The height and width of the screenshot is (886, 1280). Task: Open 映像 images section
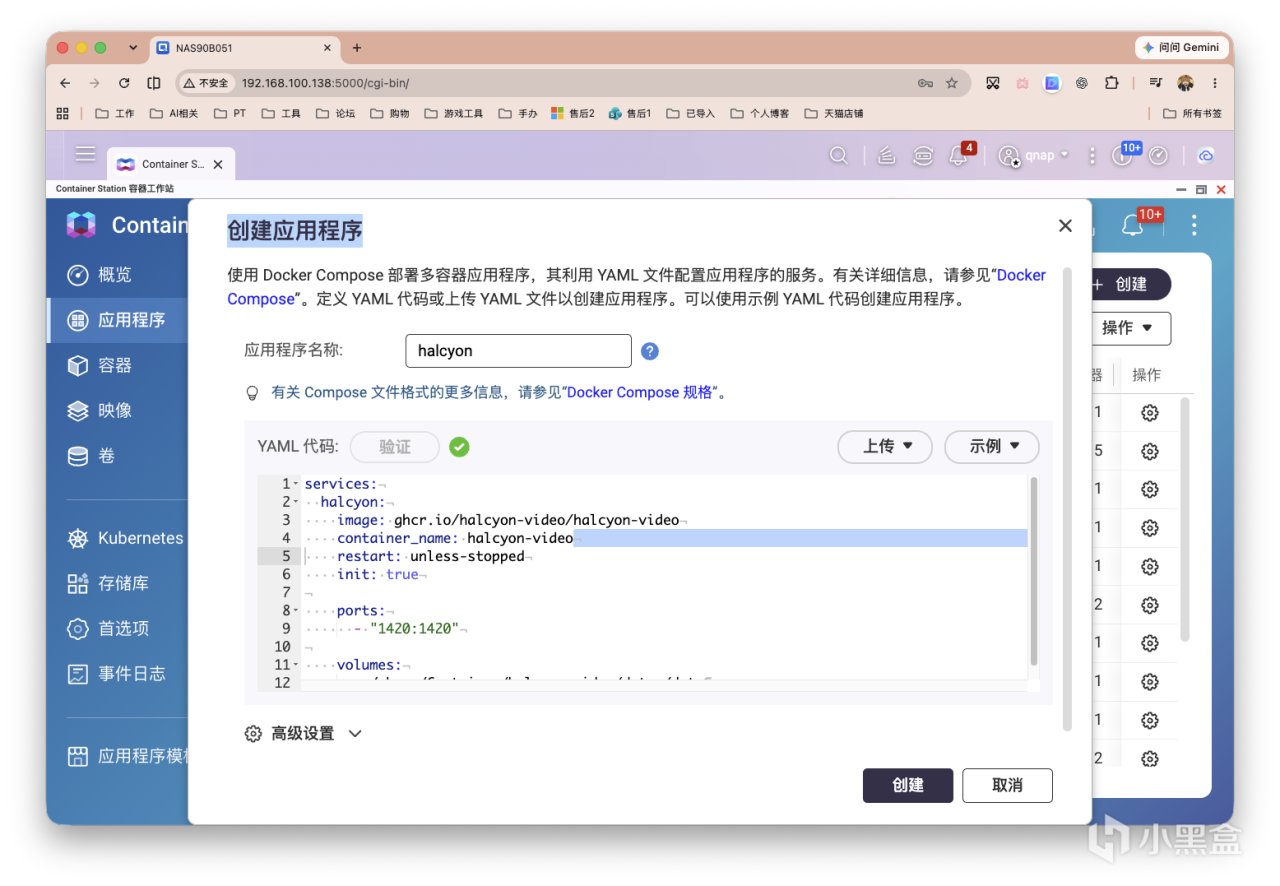[117, 411]
